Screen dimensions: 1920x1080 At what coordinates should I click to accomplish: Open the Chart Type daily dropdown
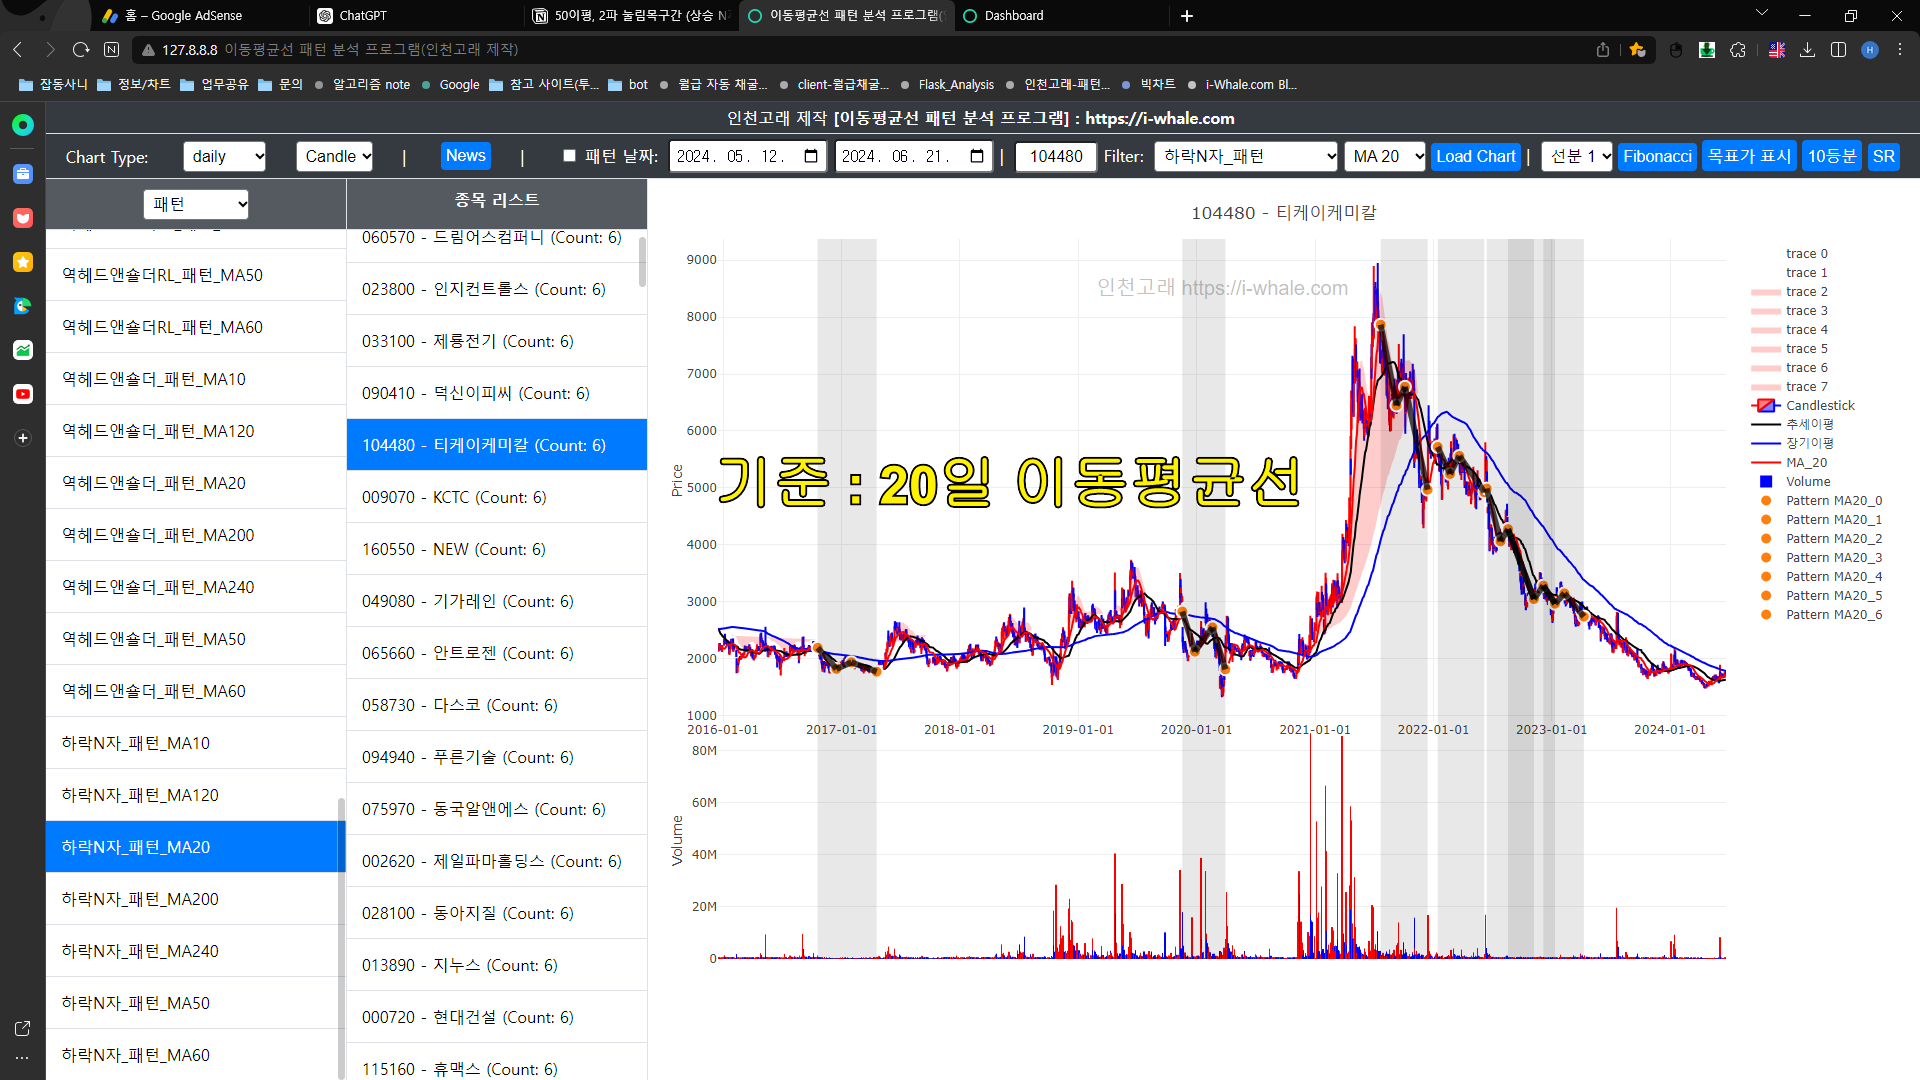pos(224,156)
